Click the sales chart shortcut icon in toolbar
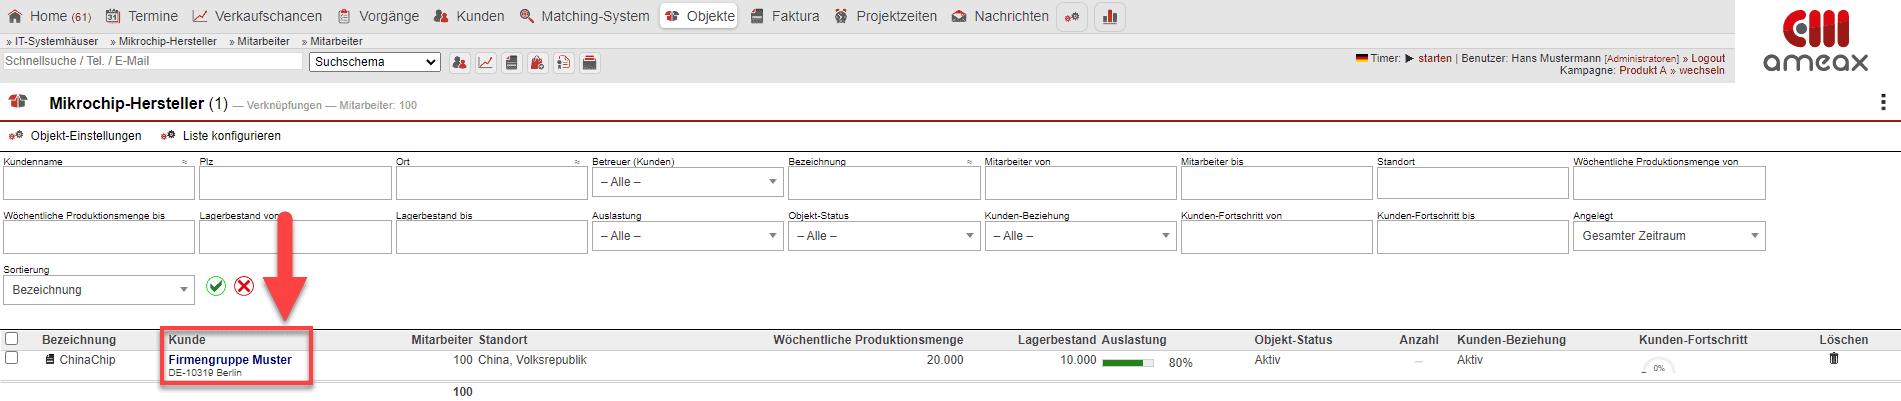Image resolution: width=1901 pixels, height=401 pixels. pos(485,63)
